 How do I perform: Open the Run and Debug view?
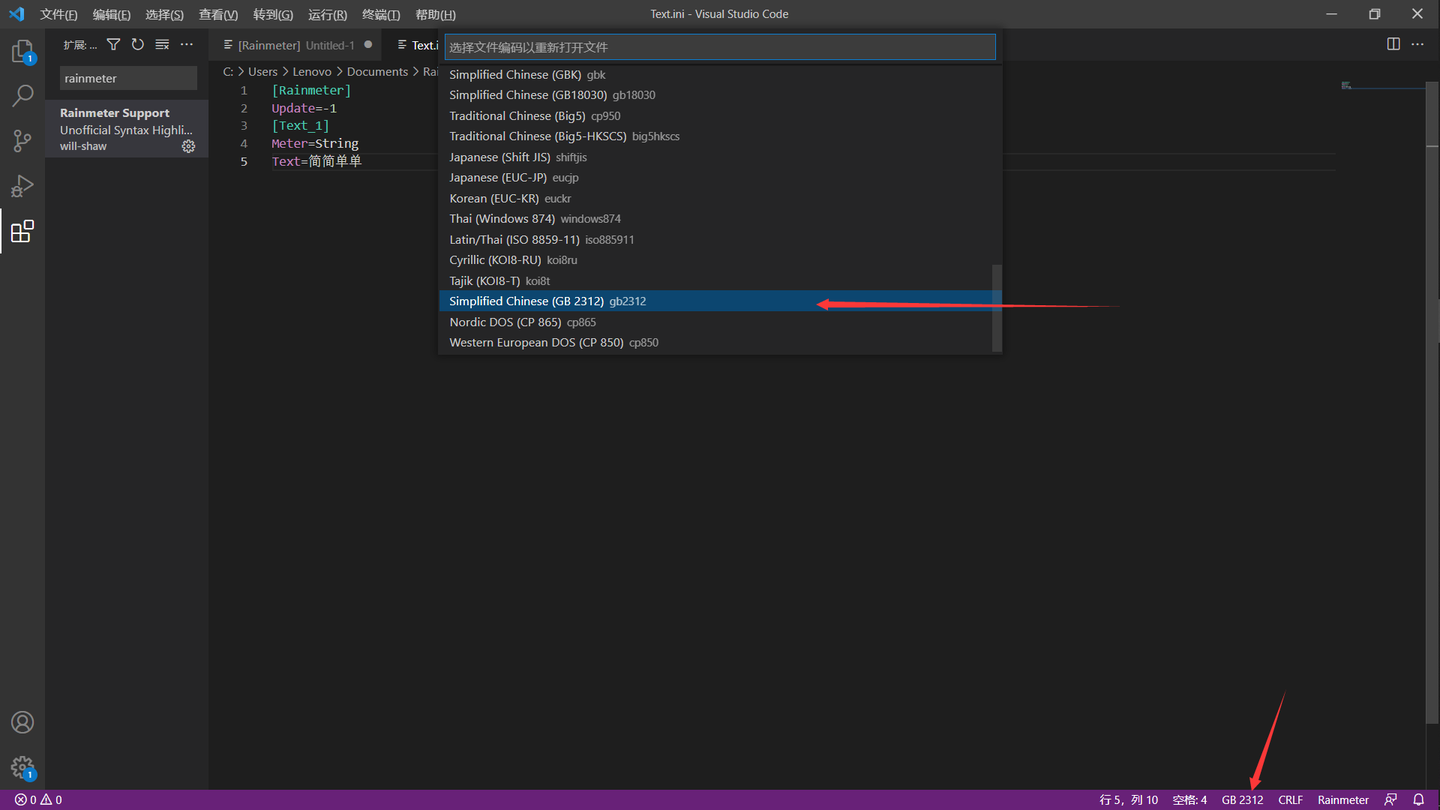[22, 186]
